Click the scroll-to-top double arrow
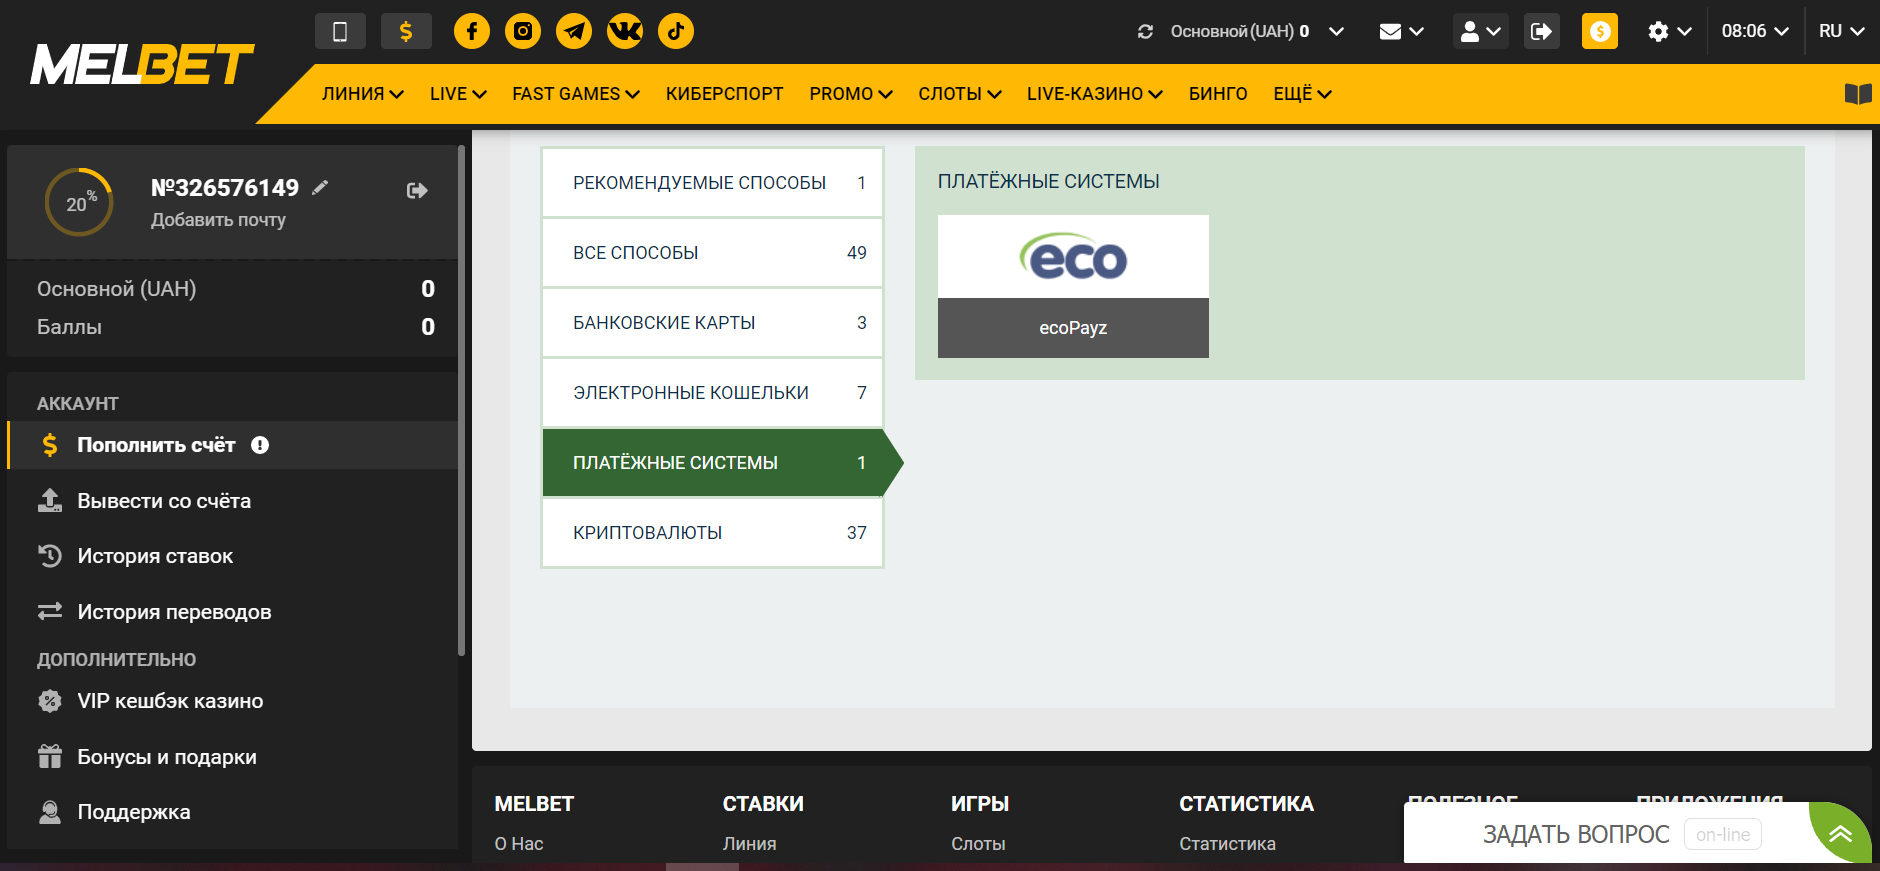 coord(1841,834)
